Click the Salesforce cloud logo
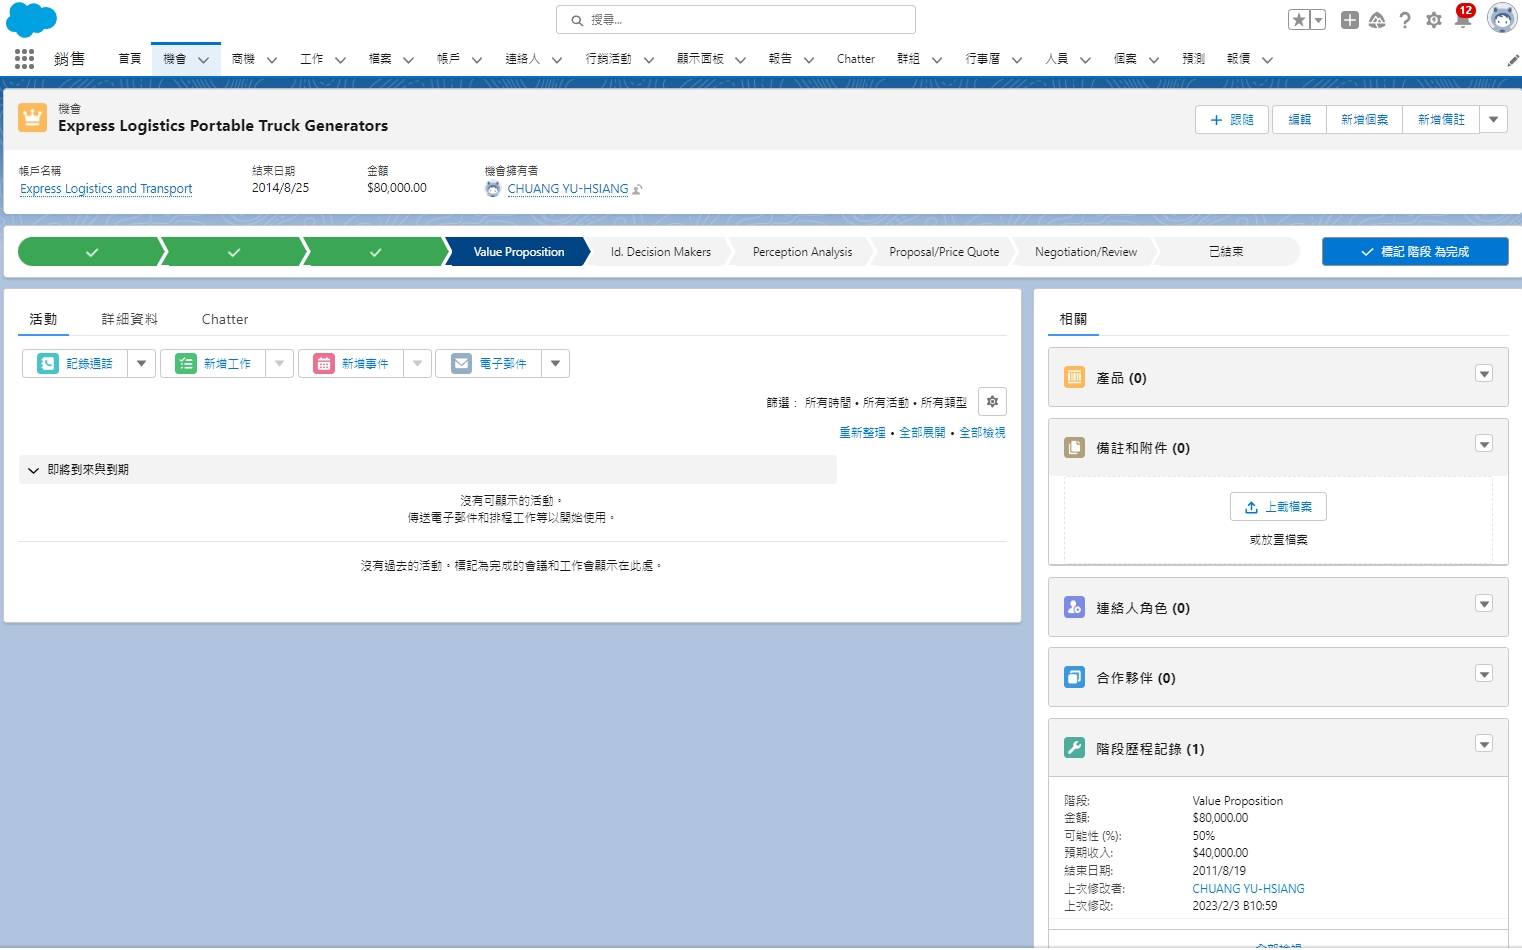Screen dimensions: 1522x950 point(32,19)
